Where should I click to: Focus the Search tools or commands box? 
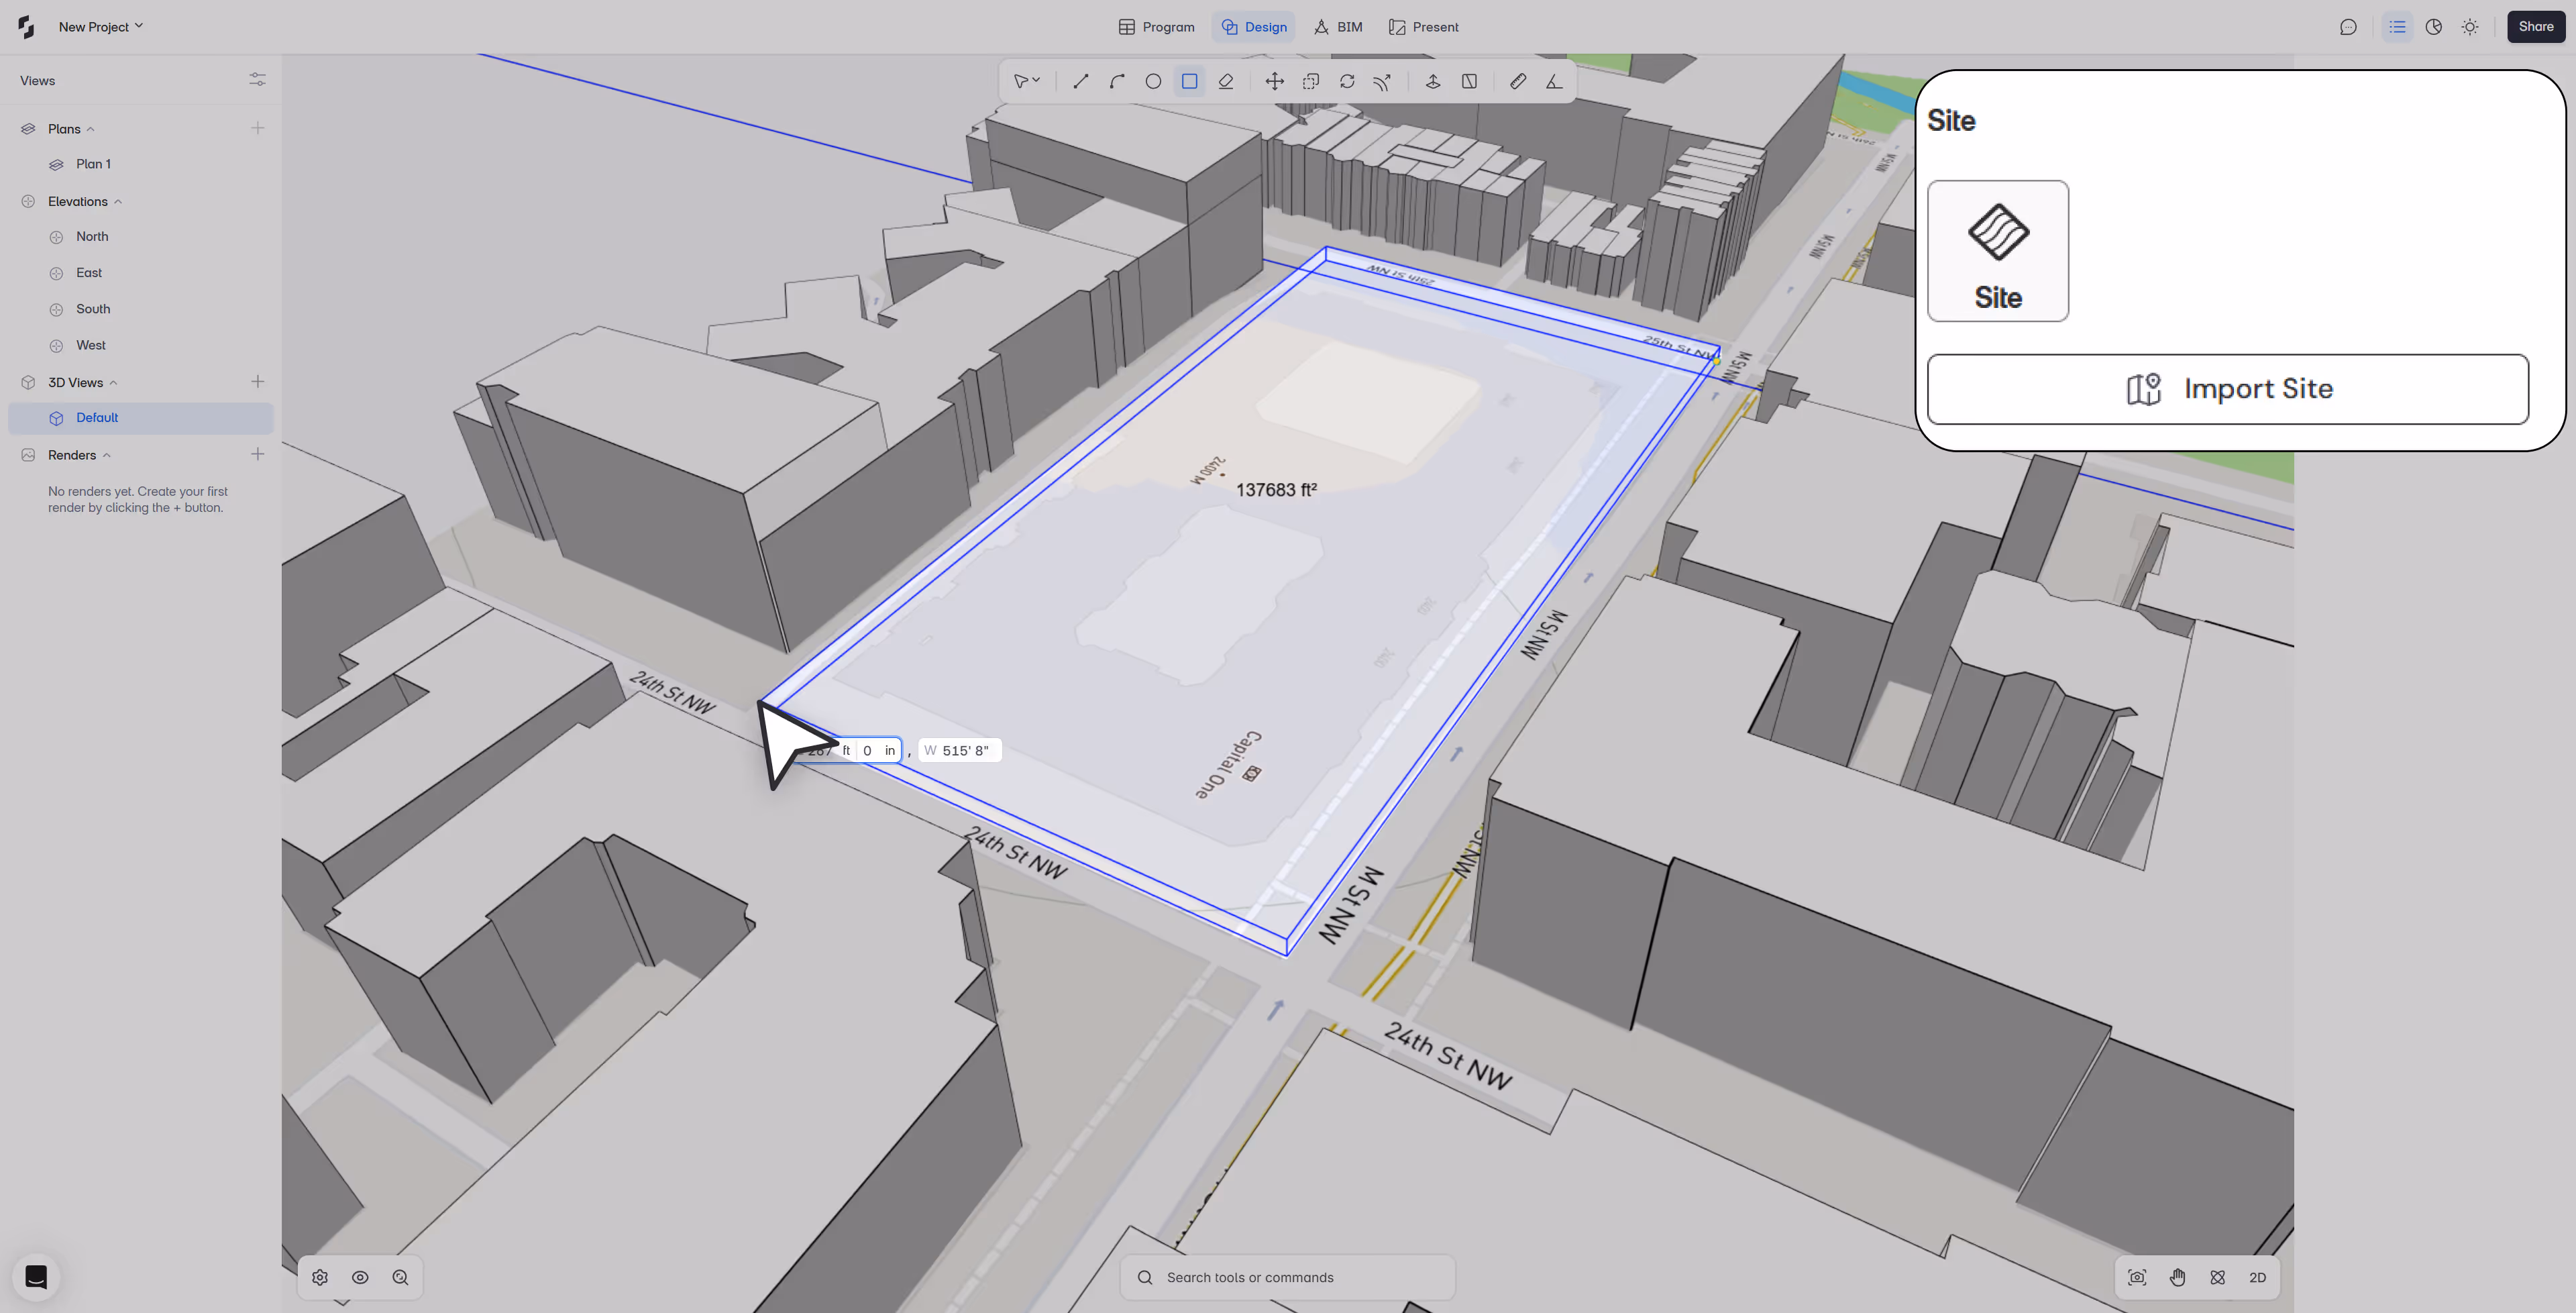(1288, 1277)
